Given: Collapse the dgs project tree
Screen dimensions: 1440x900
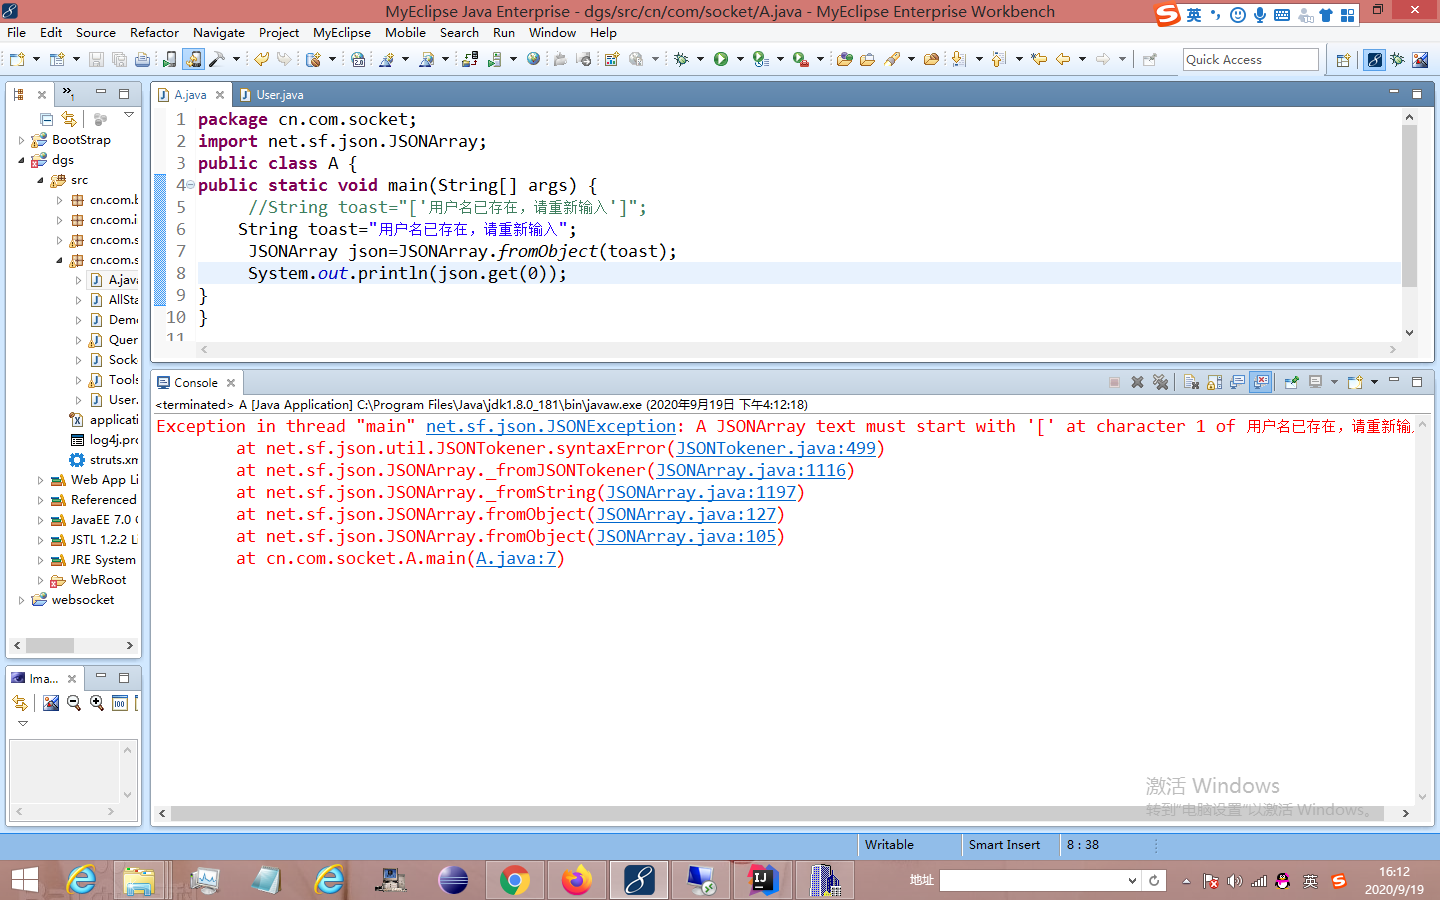Looking at the screenshot, I should pos(24,159).
